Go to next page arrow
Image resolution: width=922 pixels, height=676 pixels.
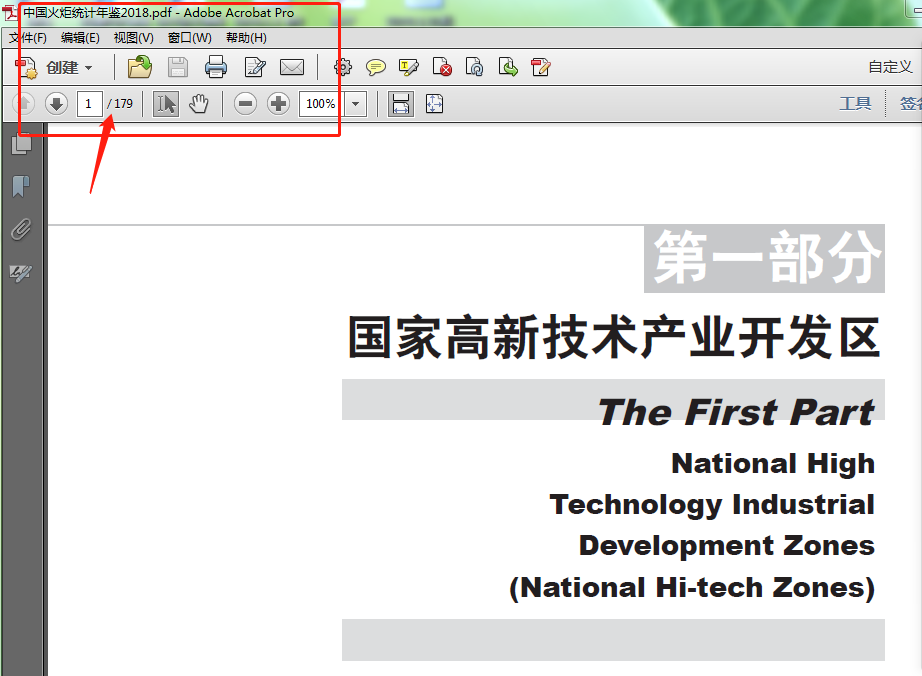coord(56,104)
